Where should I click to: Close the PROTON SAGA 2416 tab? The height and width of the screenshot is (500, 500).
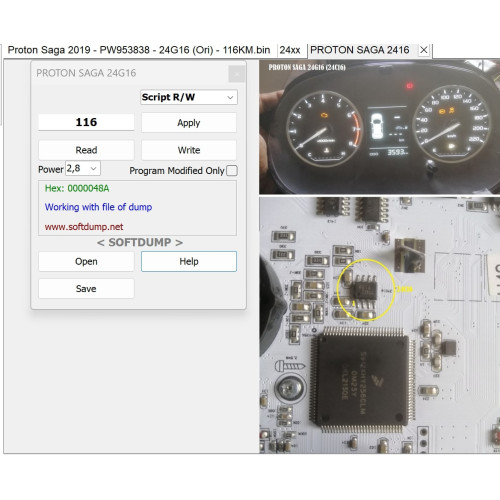tap(424, 50)
